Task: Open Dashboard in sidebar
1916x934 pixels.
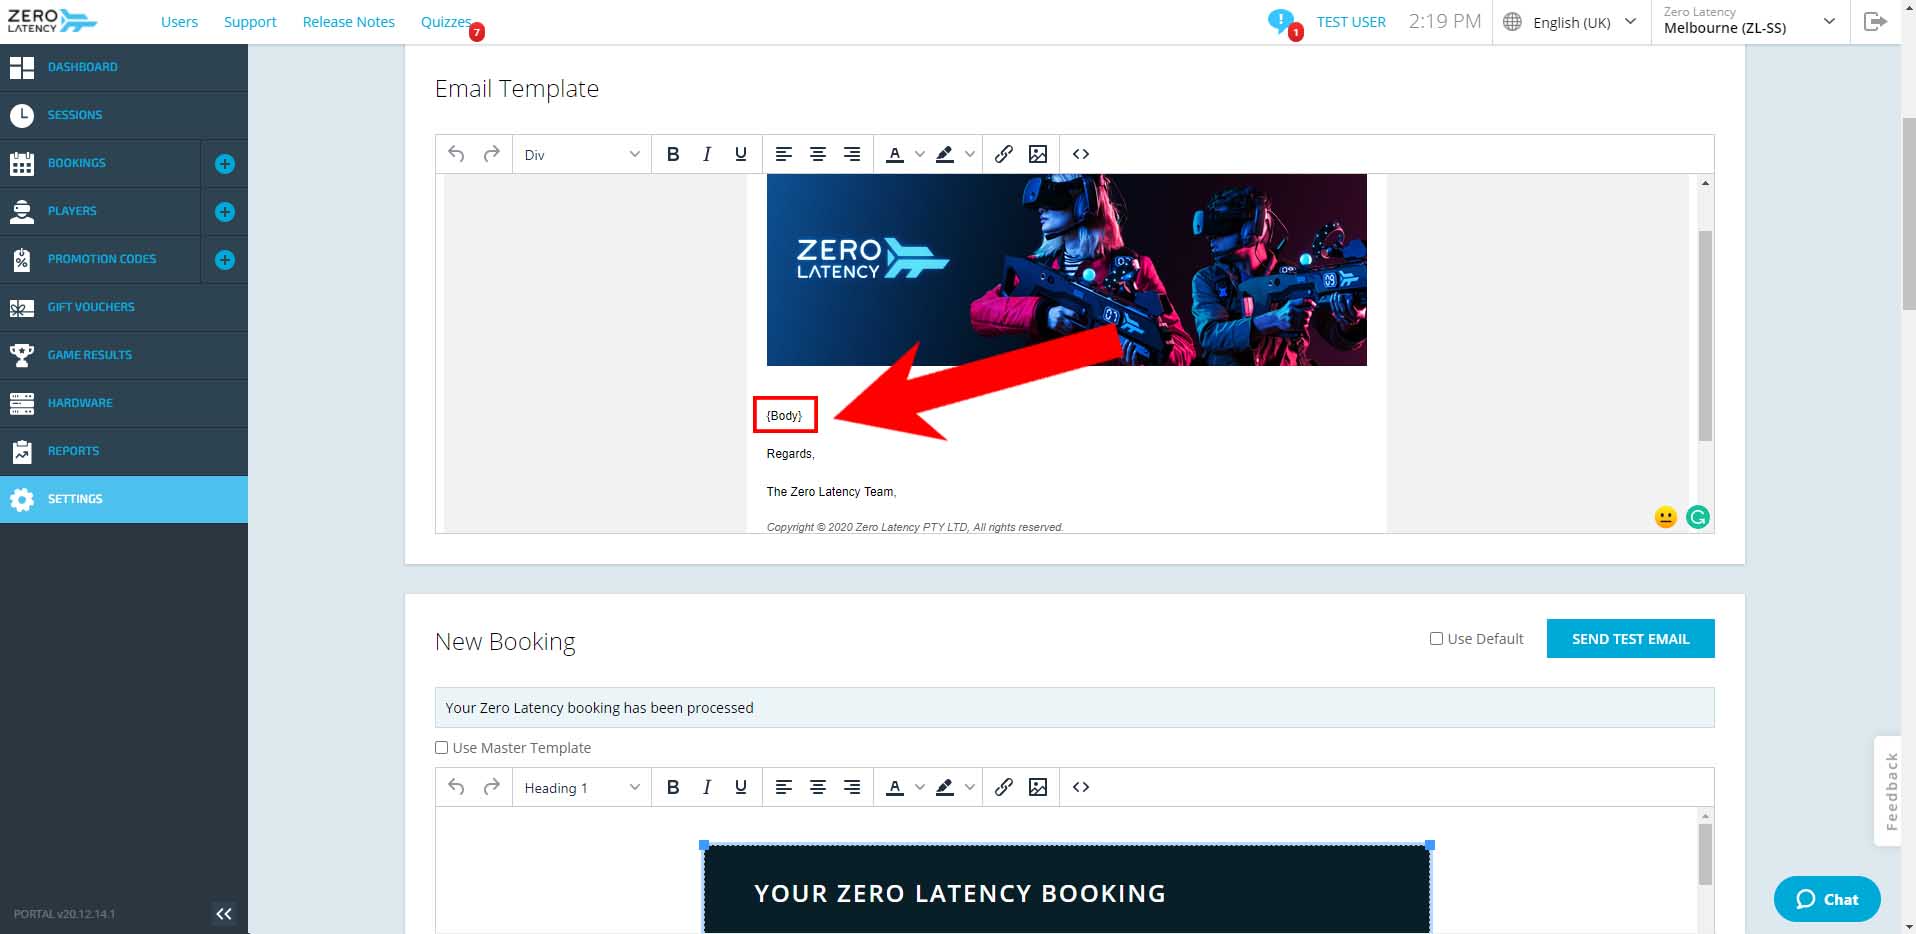Action: pos(124,67)
